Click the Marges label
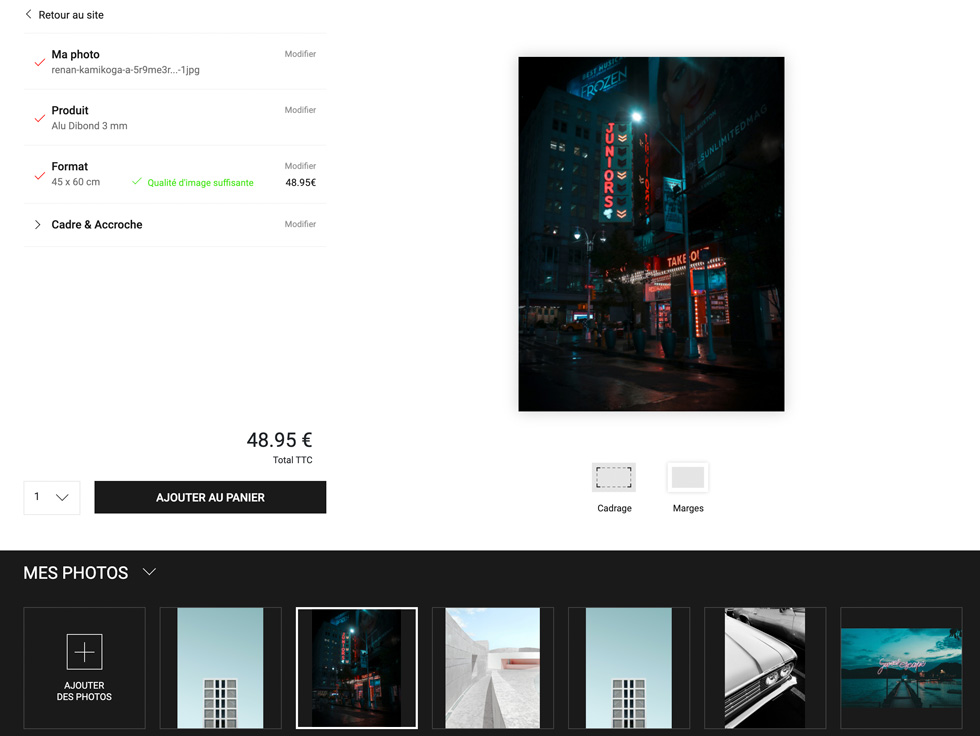The image size is (980, 736). tap(688, 508)
